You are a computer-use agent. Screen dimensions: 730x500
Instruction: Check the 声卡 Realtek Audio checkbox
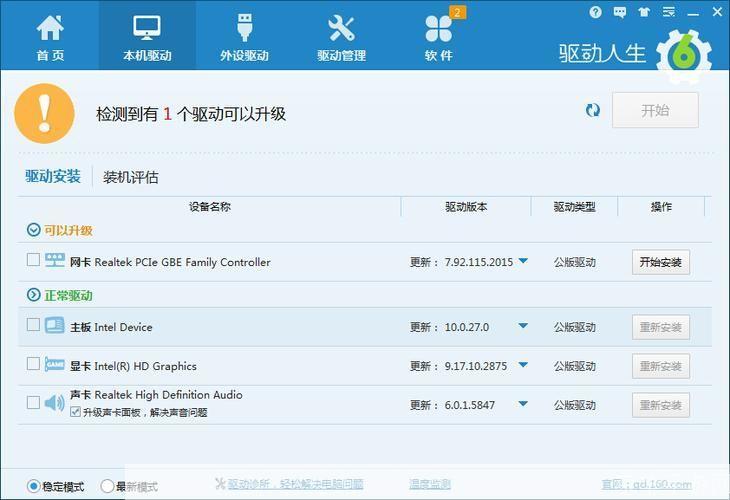[33, 402]
